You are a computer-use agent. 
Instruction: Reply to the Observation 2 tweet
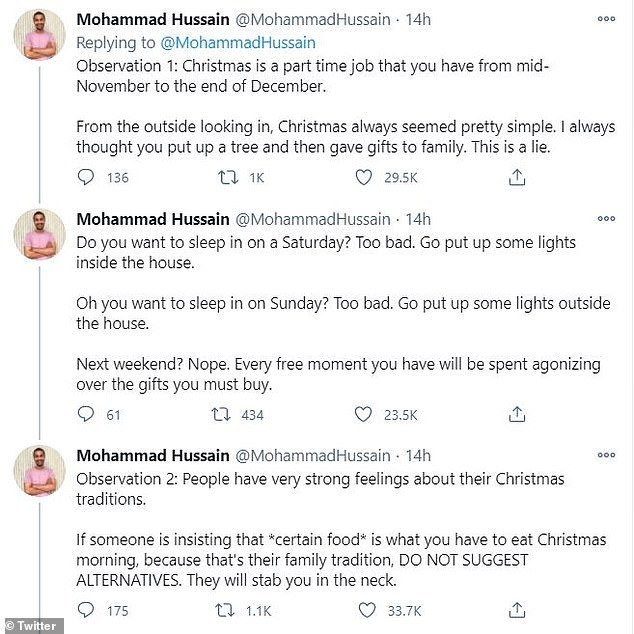[x=87, y=609]
